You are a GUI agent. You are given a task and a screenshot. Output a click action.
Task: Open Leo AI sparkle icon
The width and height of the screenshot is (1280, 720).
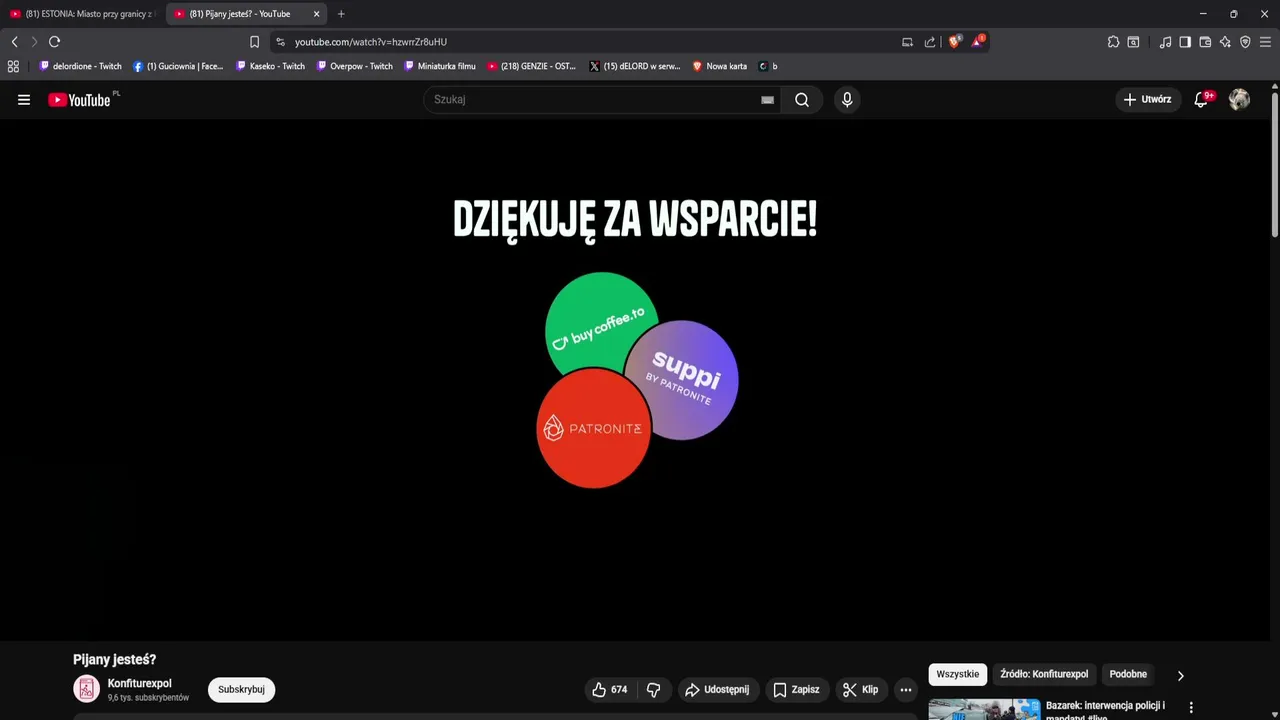click(x=1225, y=42)
